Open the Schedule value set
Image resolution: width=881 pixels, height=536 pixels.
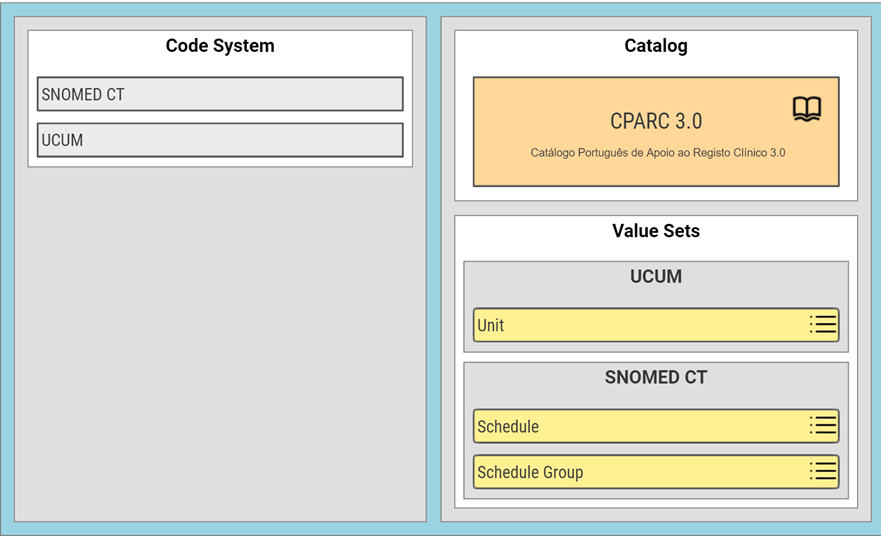(x=656, y=426)
